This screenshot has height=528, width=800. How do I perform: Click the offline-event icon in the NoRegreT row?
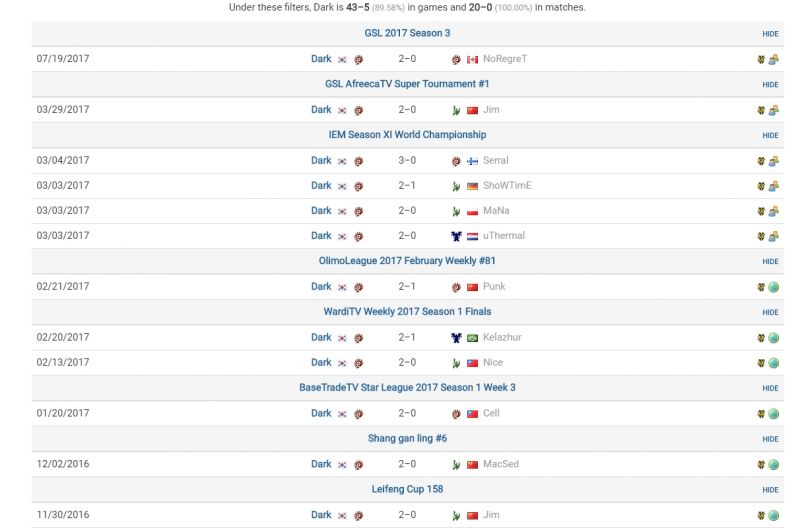click(x=774, y=59)
